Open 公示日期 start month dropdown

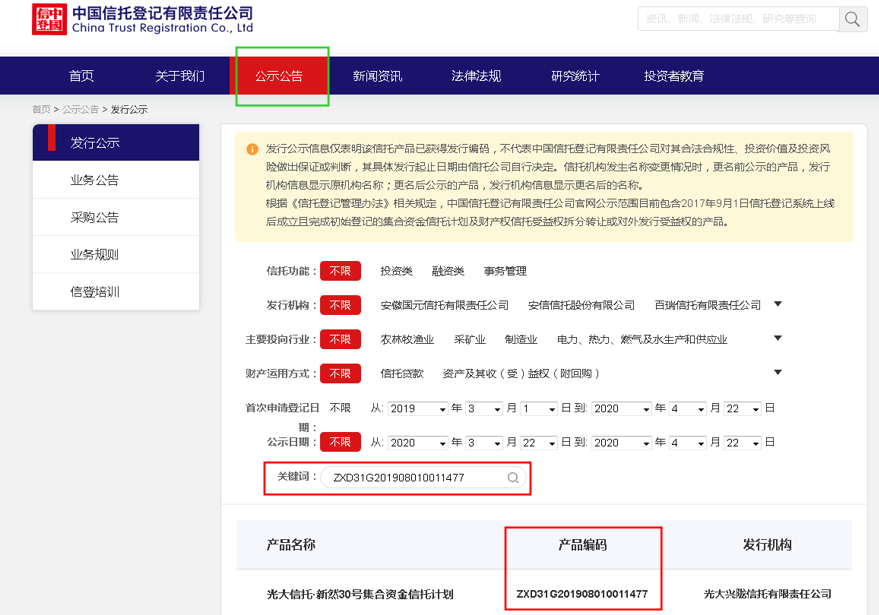coord(484,443)
